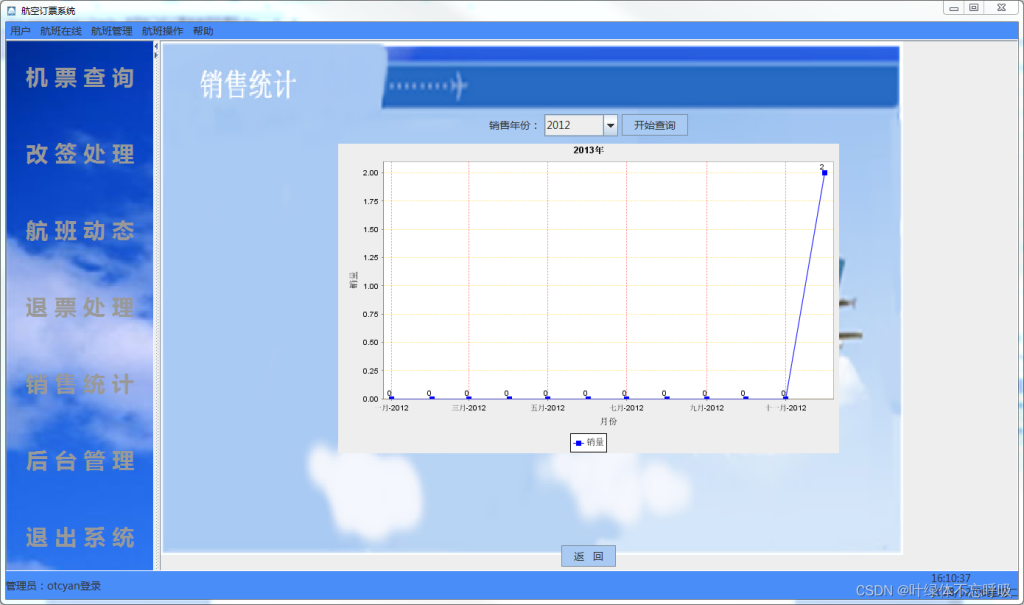Open the 2012 year combo box
The height and width of the screenshot is (605, 1024).
pos(580,124)
